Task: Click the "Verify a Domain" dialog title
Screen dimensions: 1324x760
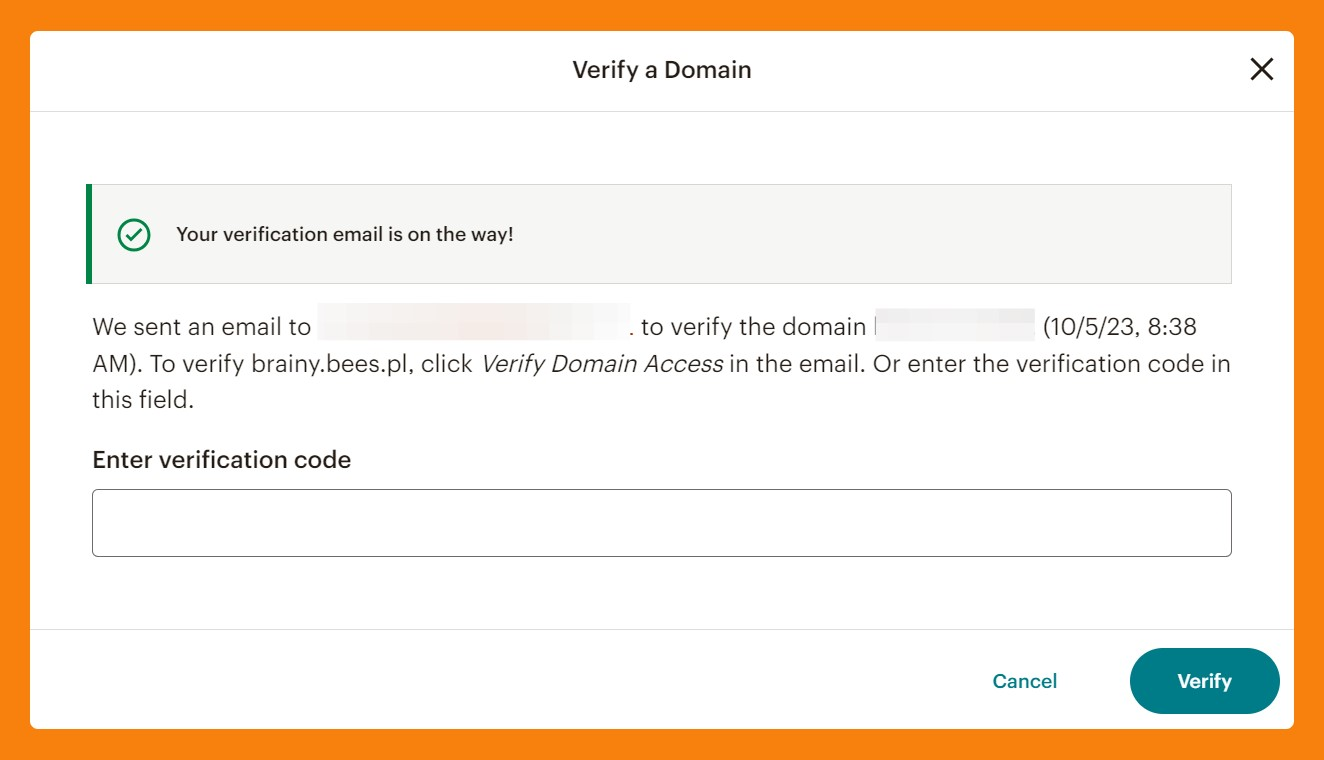Action: pyautogui.click(x=661, y=70)
